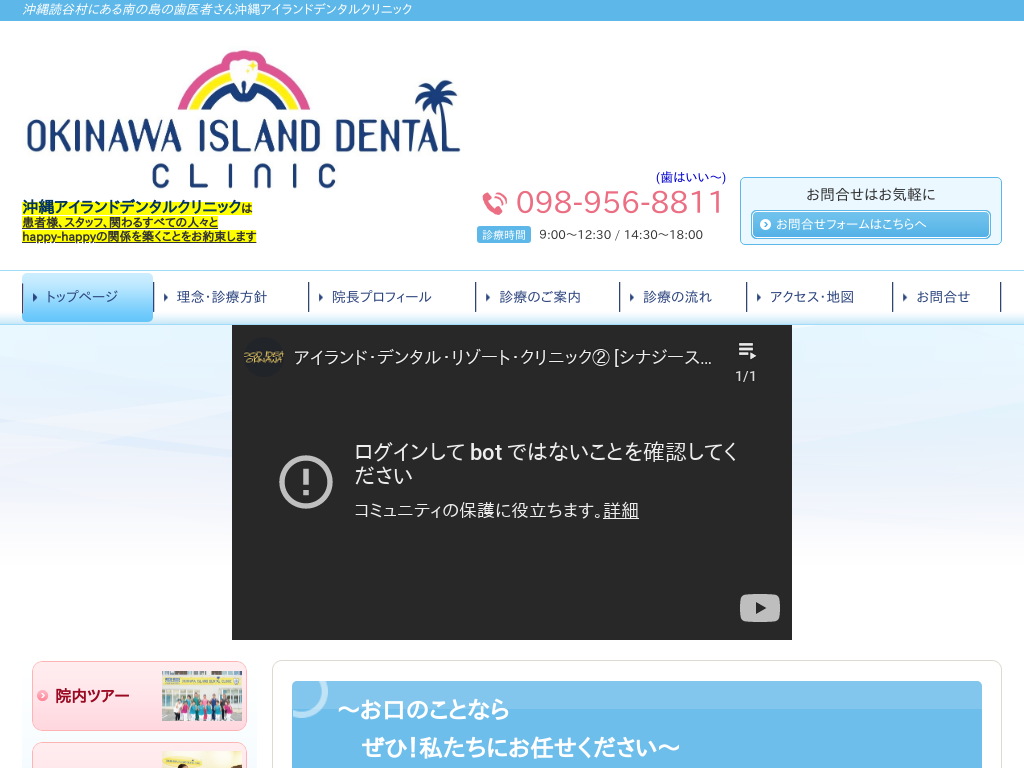Click the 9:00〜12:30 / 14:30〜18:00 hours text
Screen dimensions: 1024x768
621,234
